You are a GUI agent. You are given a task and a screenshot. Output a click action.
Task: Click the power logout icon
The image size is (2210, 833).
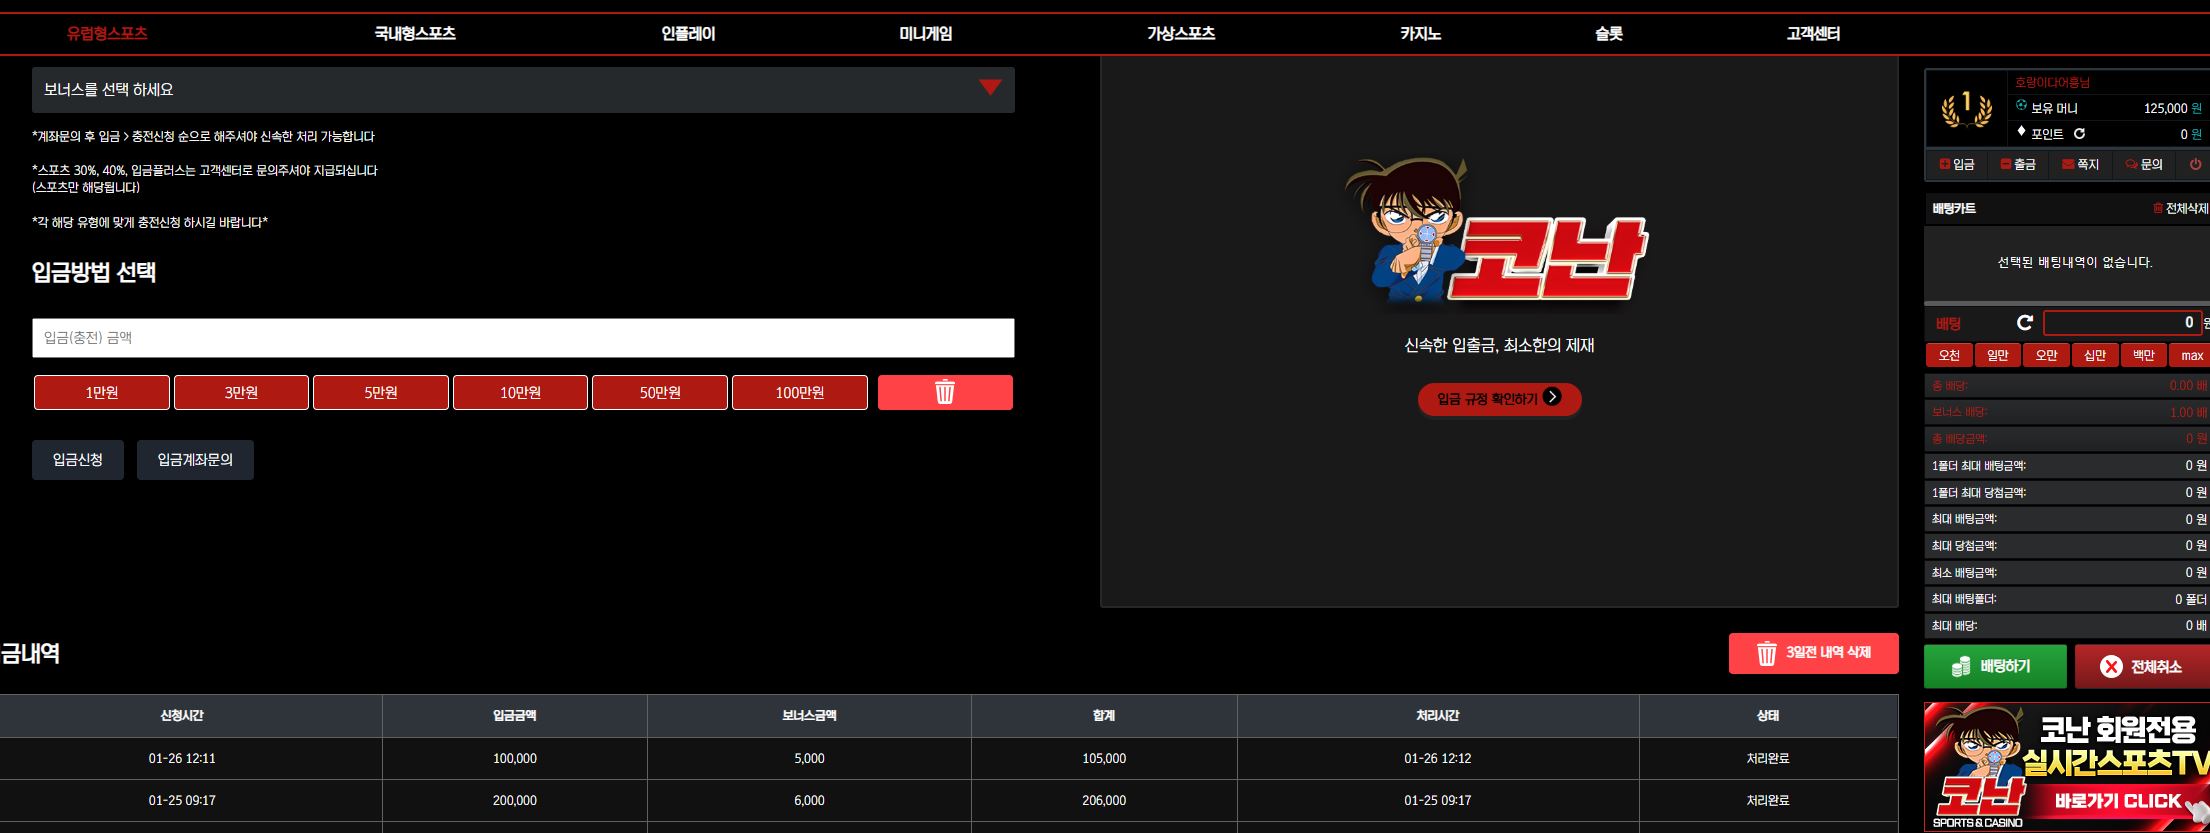coord(2195,164)
